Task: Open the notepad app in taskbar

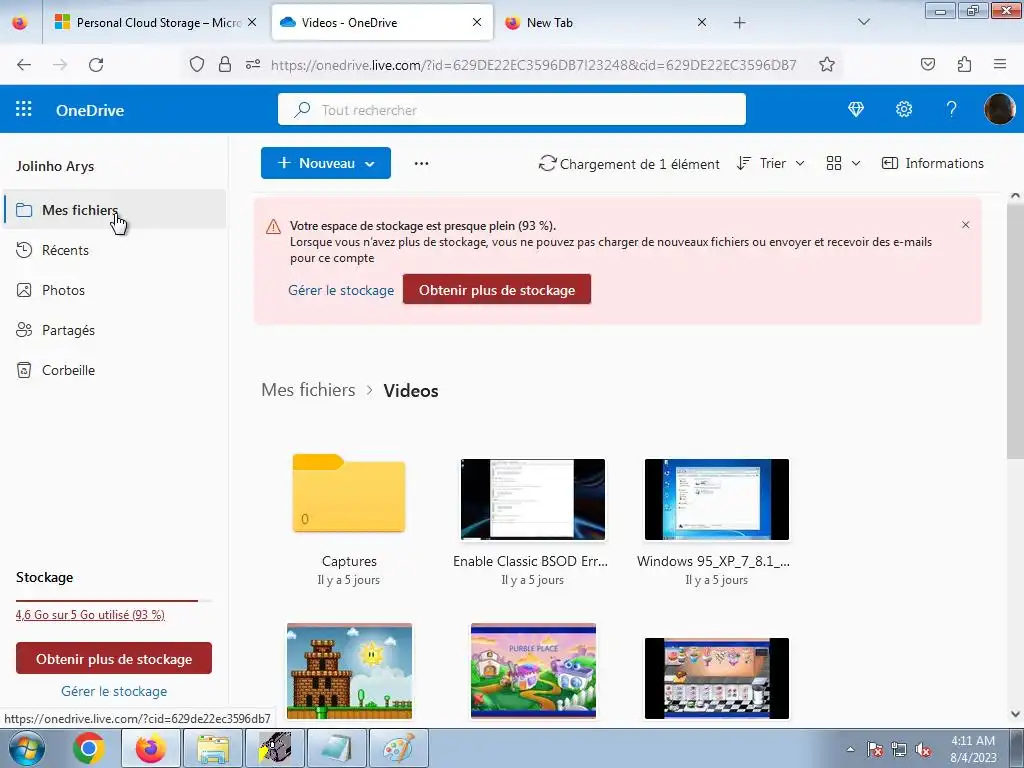Action: (337, 748)
